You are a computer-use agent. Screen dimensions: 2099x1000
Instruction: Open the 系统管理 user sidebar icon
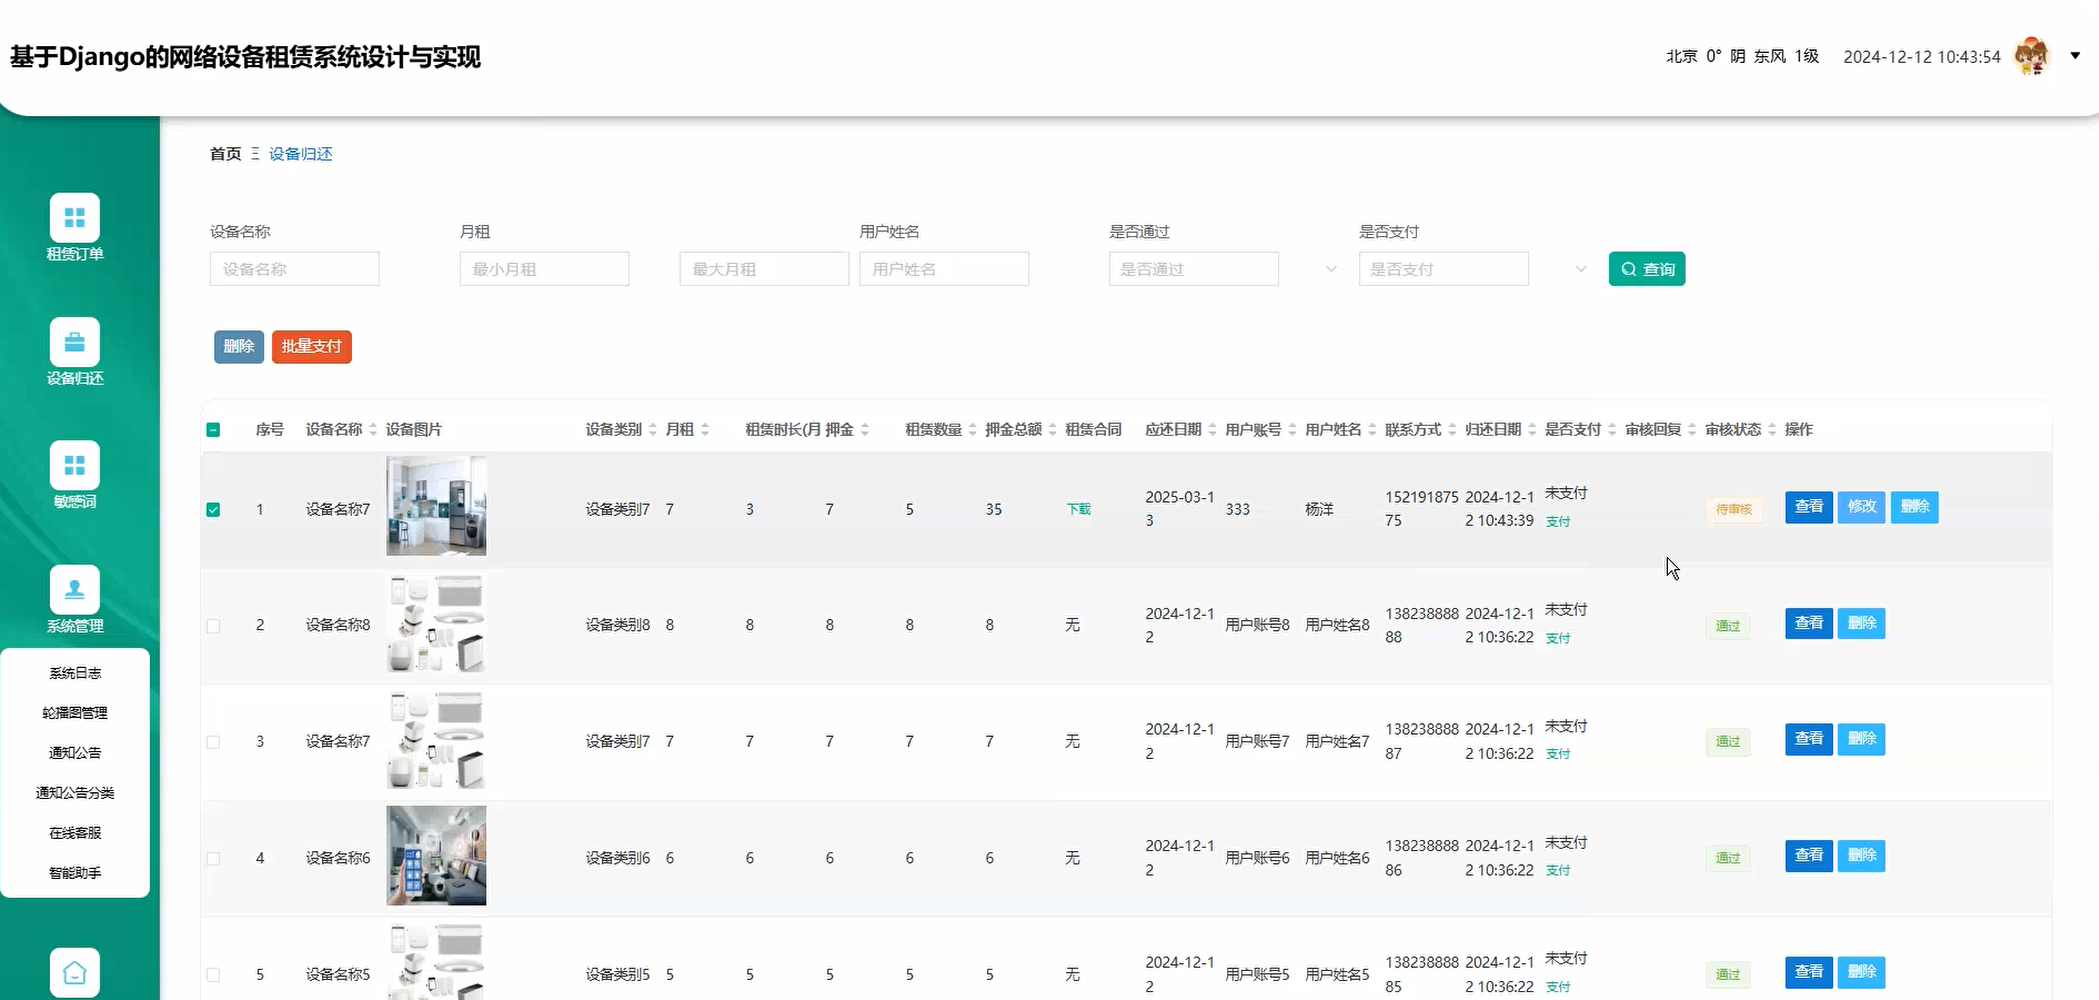75,590
